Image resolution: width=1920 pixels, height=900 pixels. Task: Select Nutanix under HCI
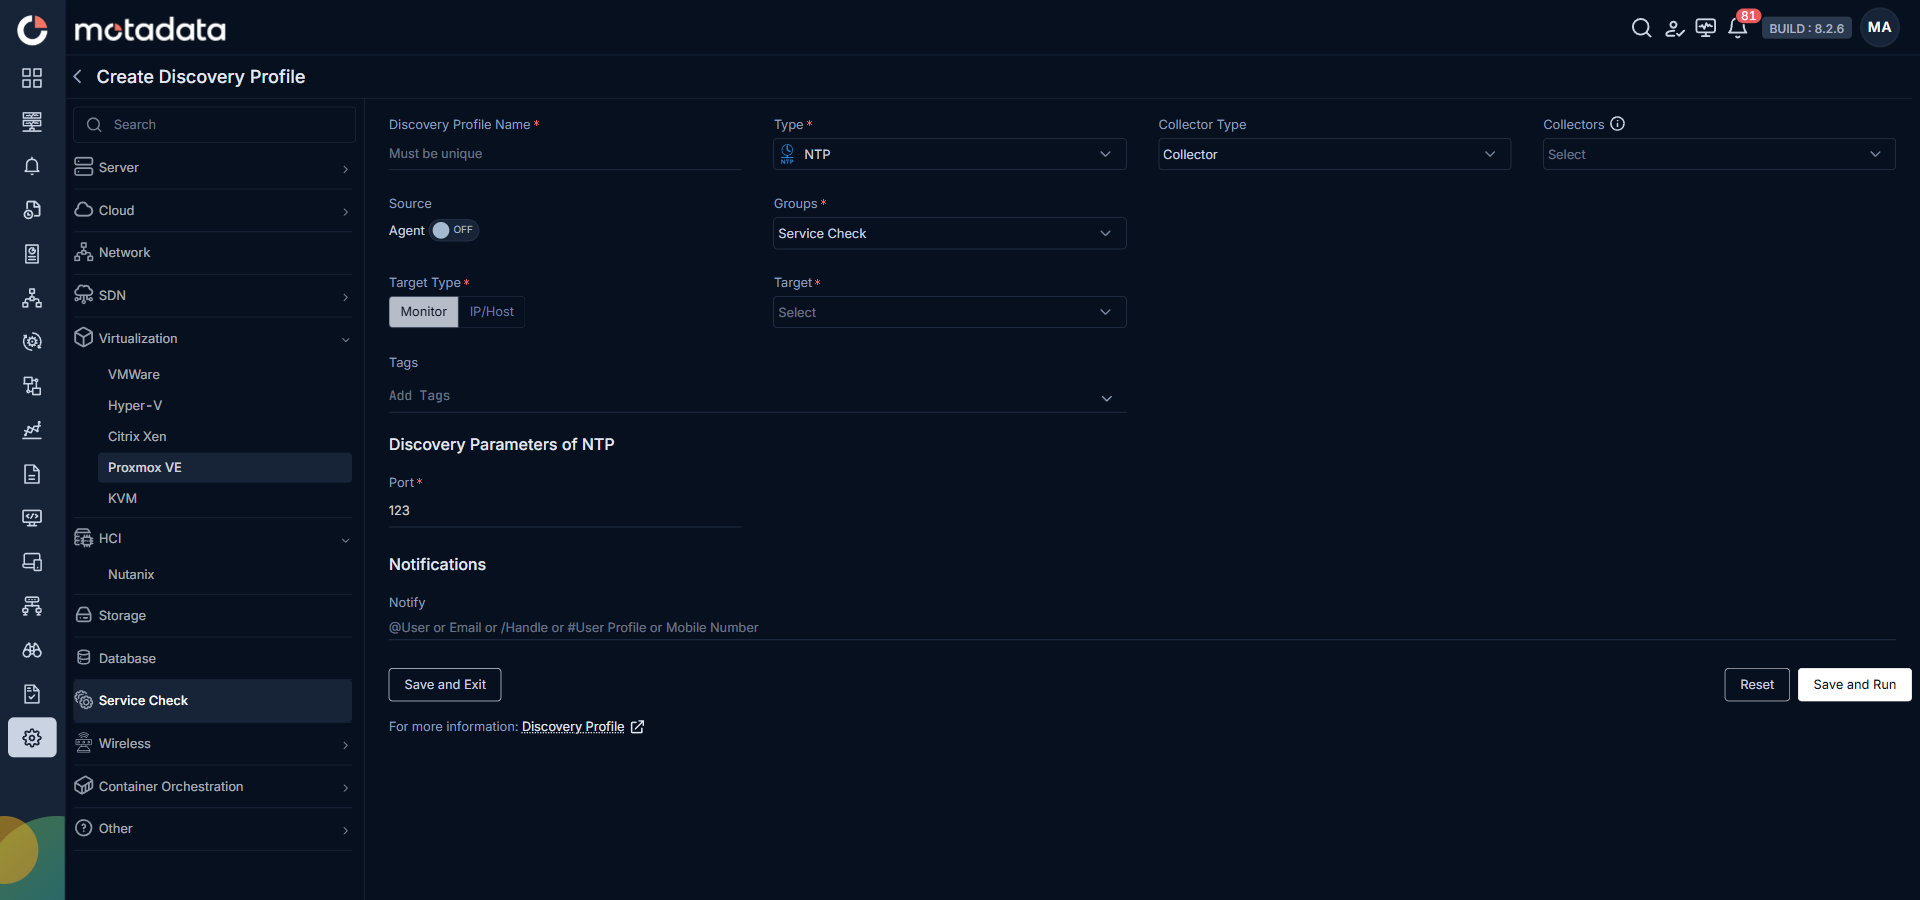(131, 575)
